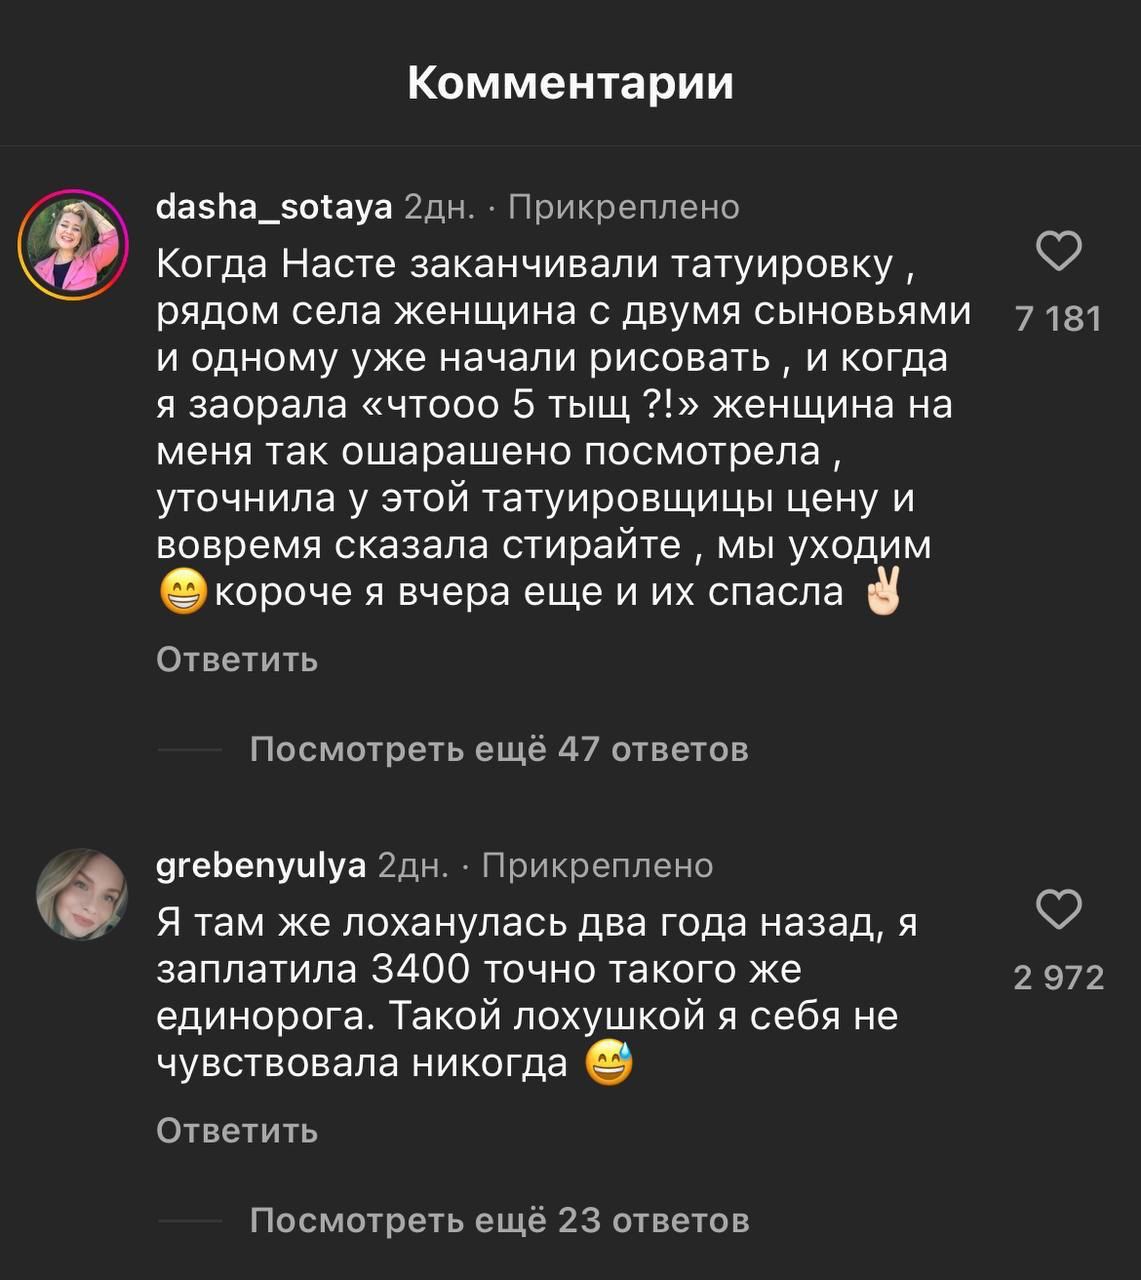Click the «2дн.» timestamp beside grebenyulya

[413, 865]
